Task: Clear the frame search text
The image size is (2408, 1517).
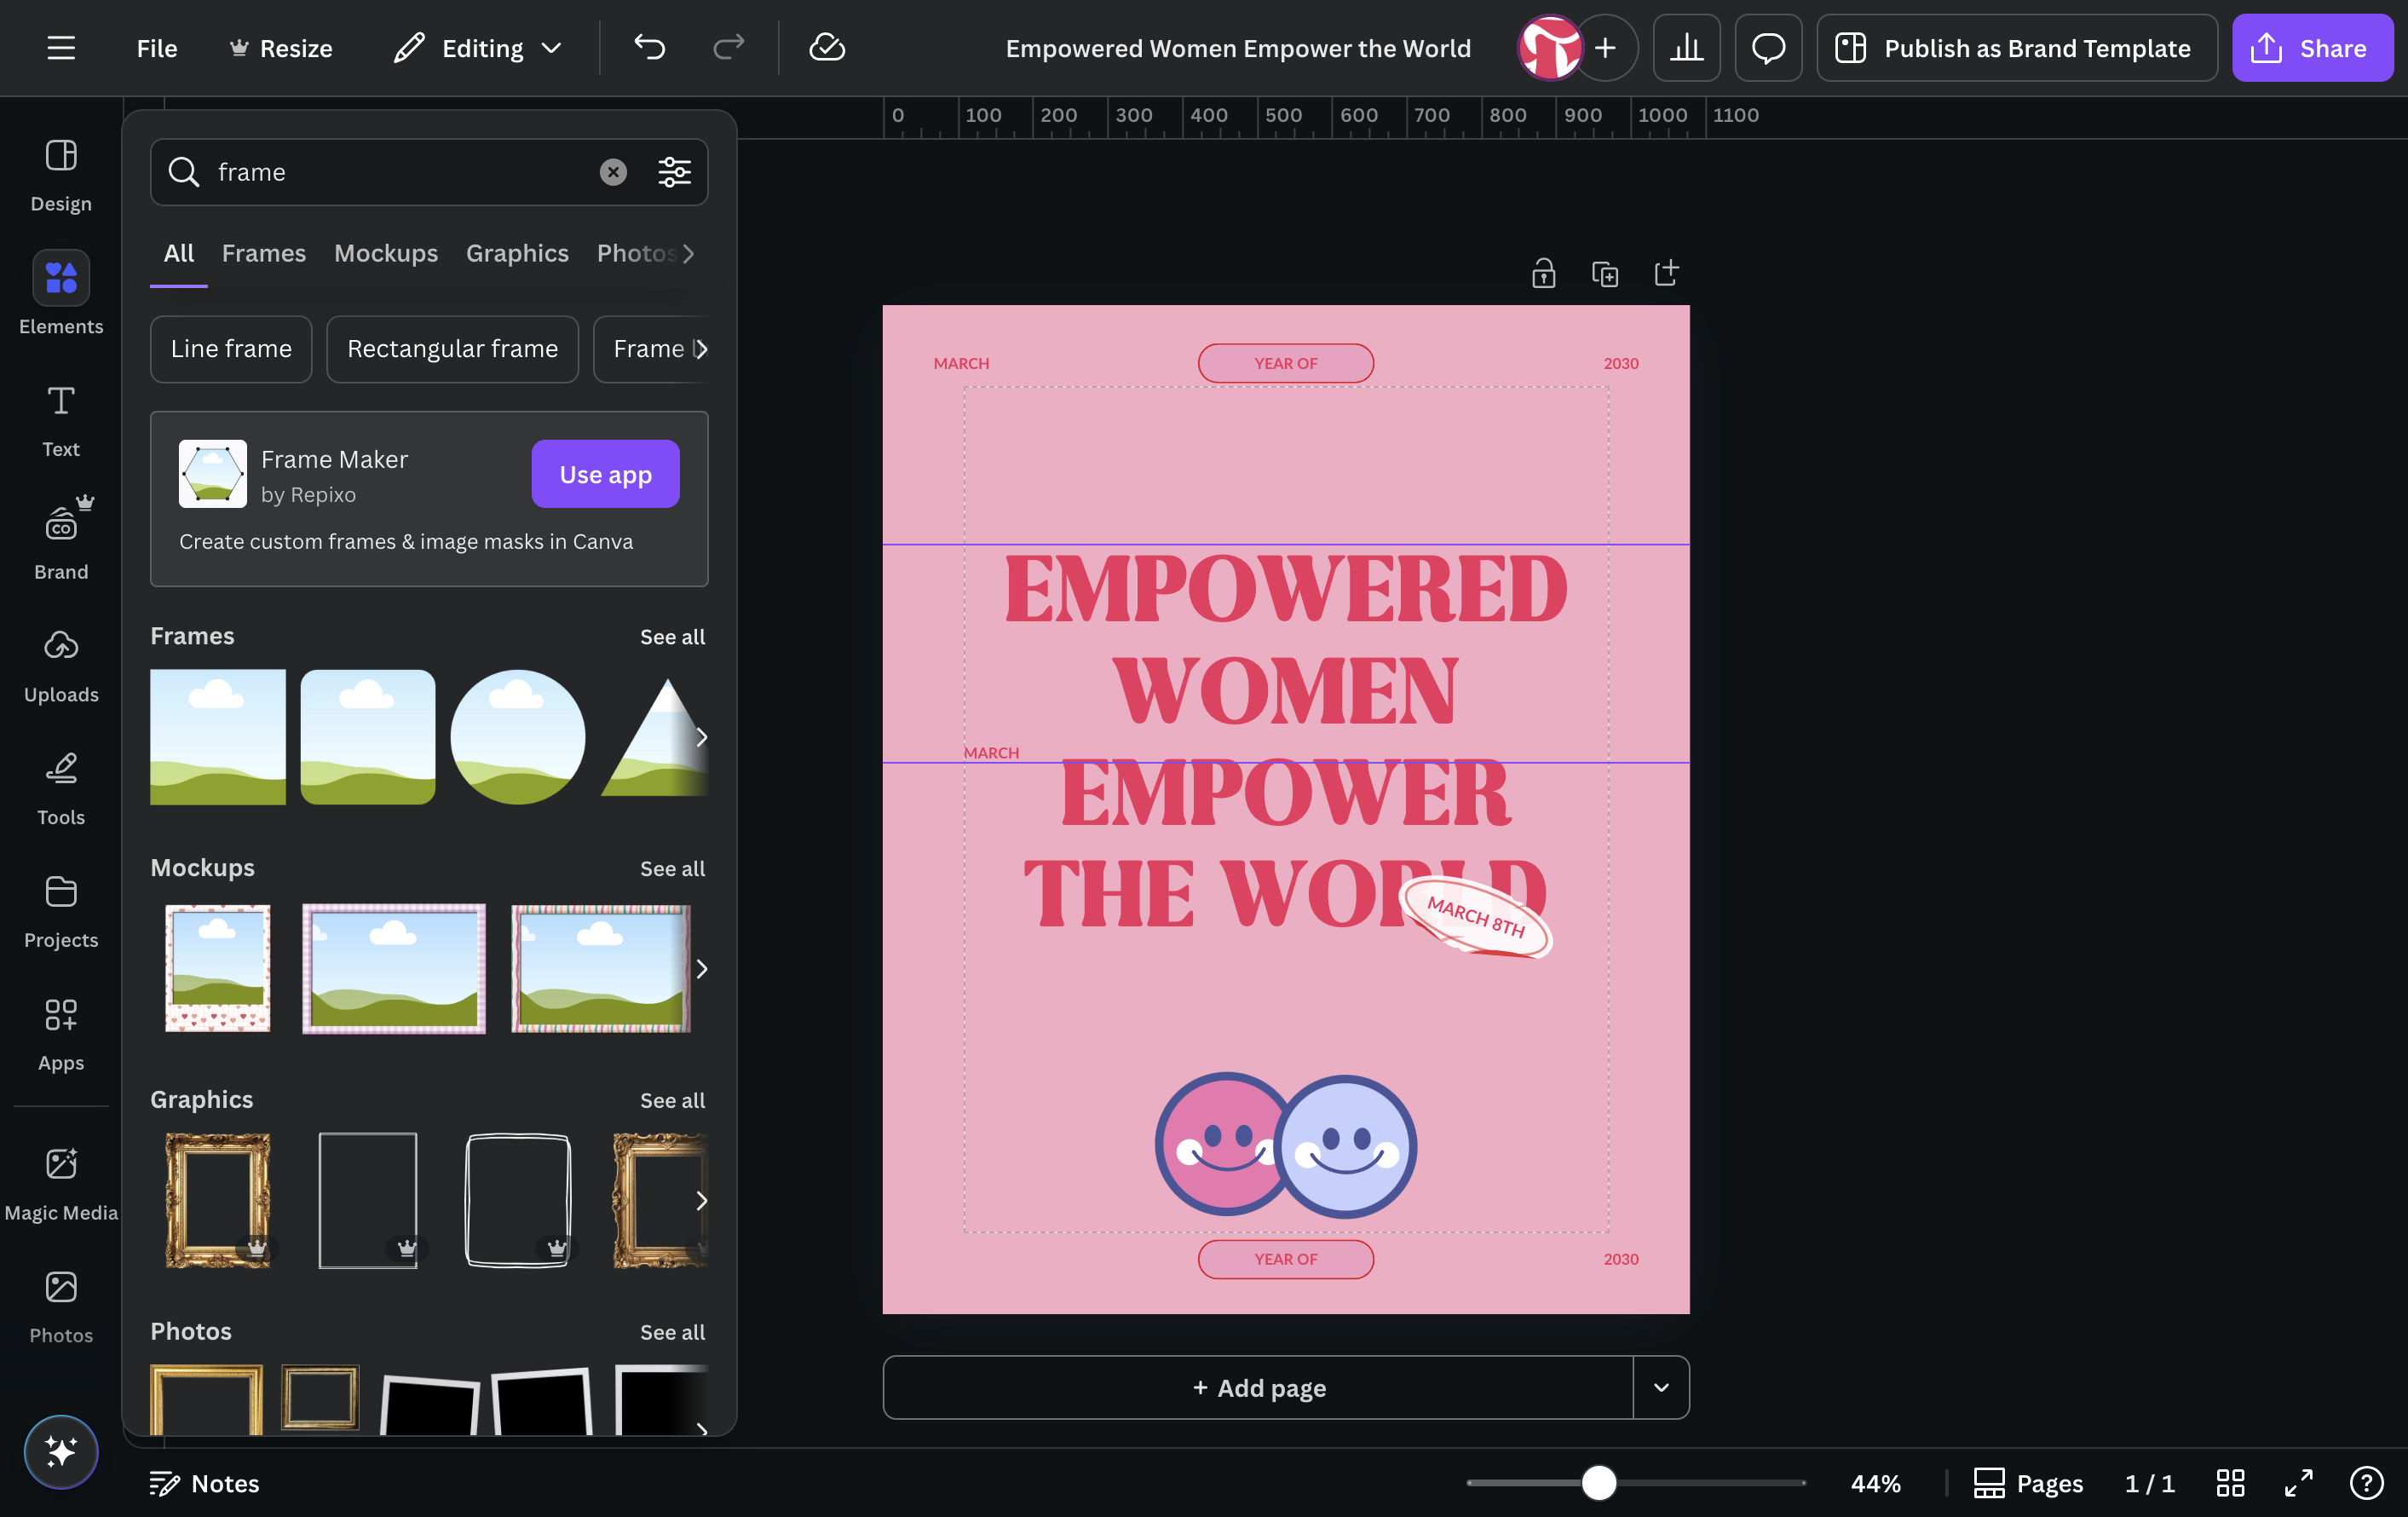Action: (x=613, y=172)
